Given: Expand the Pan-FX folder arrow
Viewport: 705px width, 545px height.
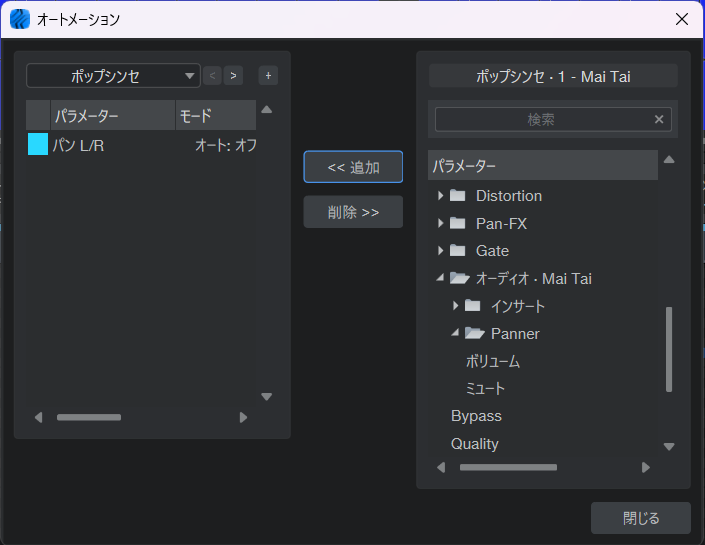Looking at the screenshot, I should [440, 223].
